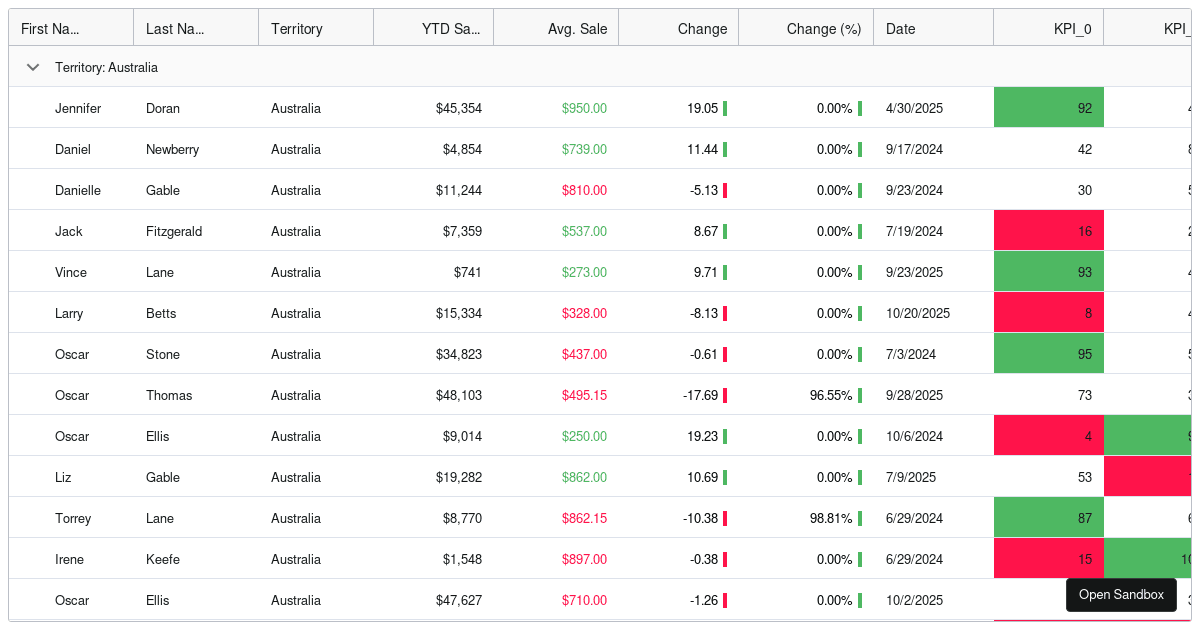The height and width of the screenshot is (630, 1200).
Task: Sort by the Date column header
Action: coord(900,28)
